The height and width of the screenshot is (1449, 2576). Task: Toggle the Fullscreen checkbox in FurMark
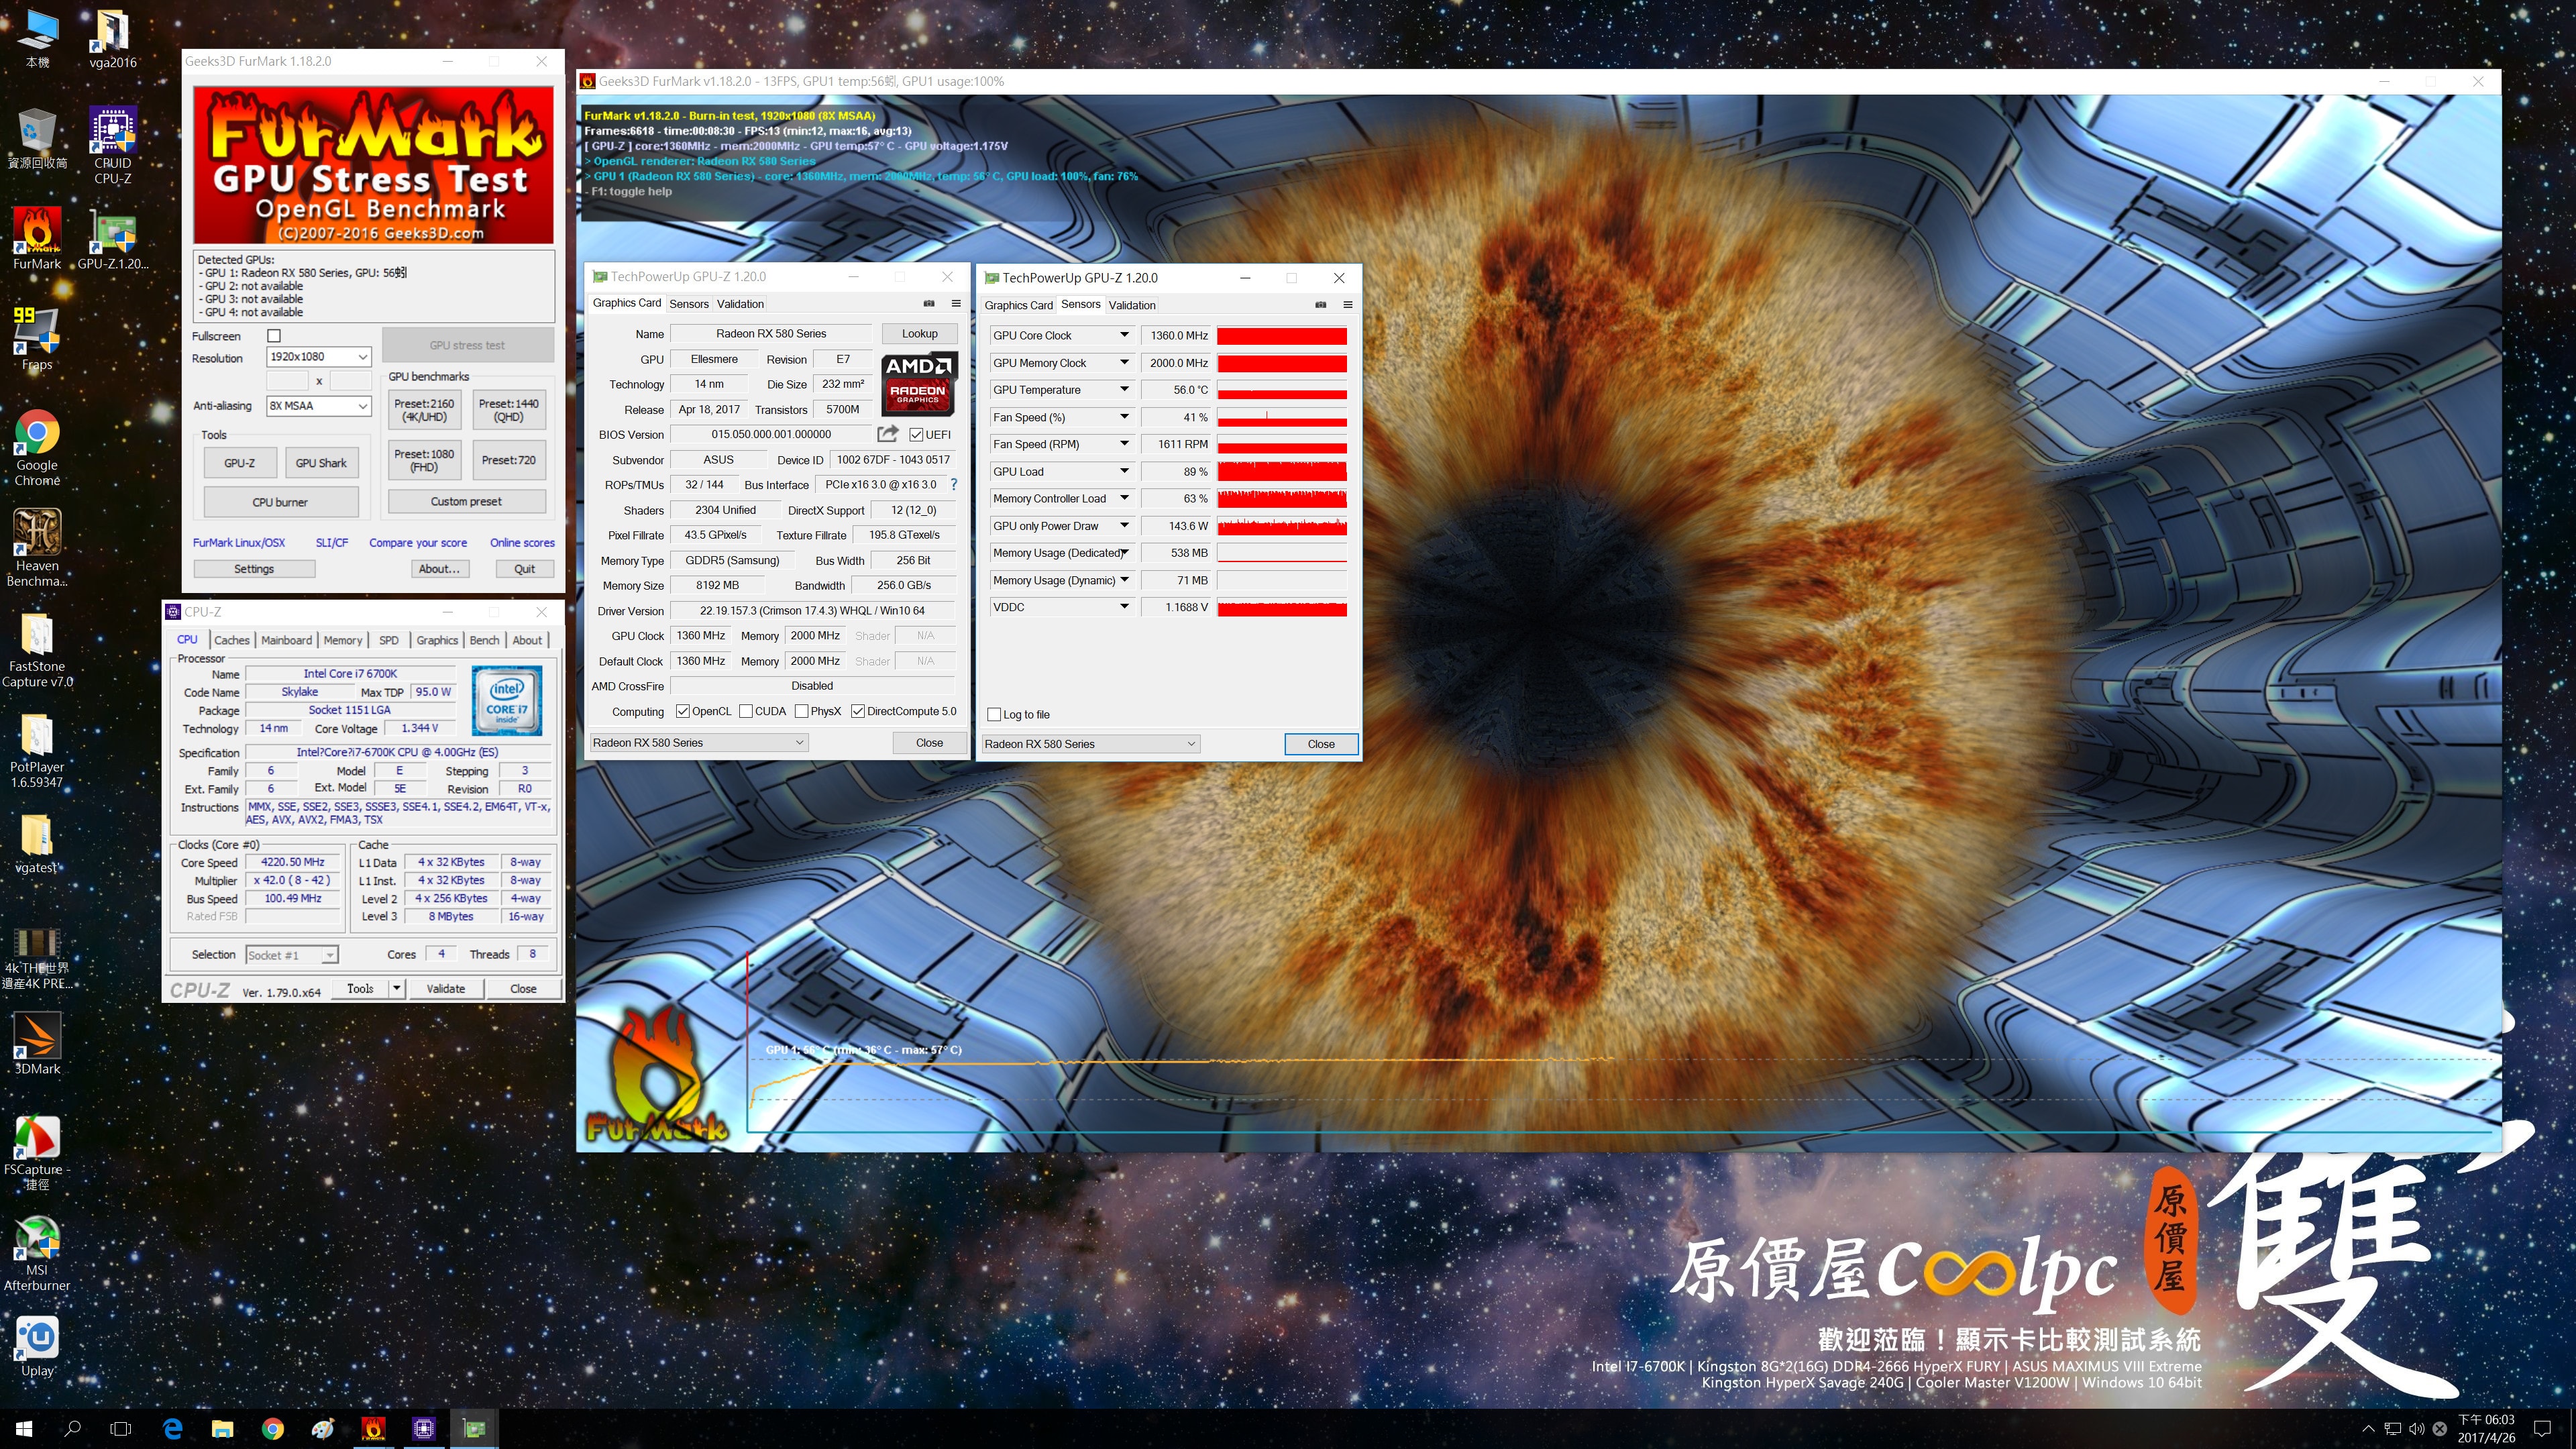click(x=274, y=336)
